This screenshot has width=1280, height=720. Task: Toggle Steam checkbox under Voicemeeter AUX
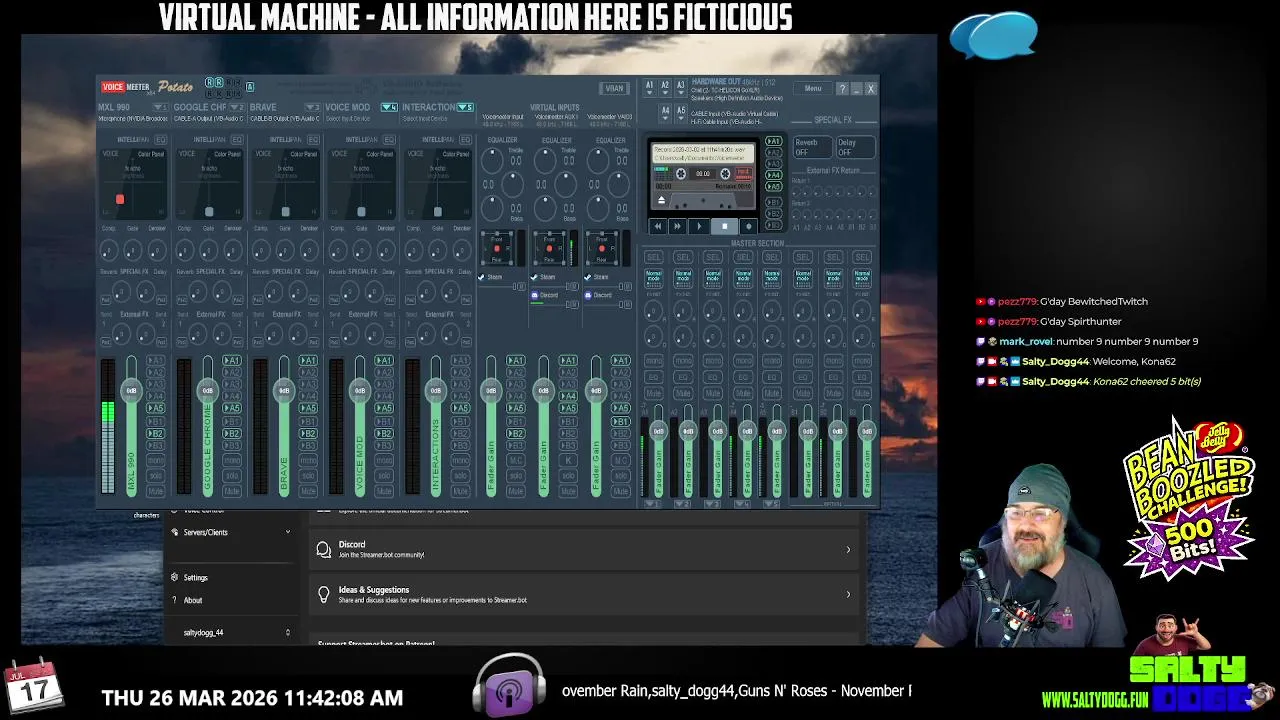(x=534, y=277)
